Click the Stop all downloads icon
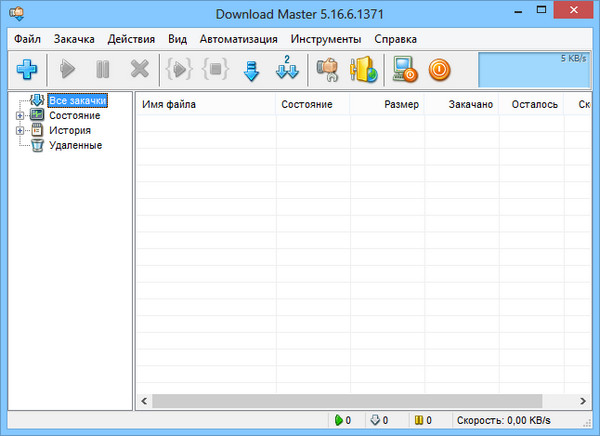Image resolution: width=600 pixels, height=436 pixels. pyautogui.click(x=214, y=70)
